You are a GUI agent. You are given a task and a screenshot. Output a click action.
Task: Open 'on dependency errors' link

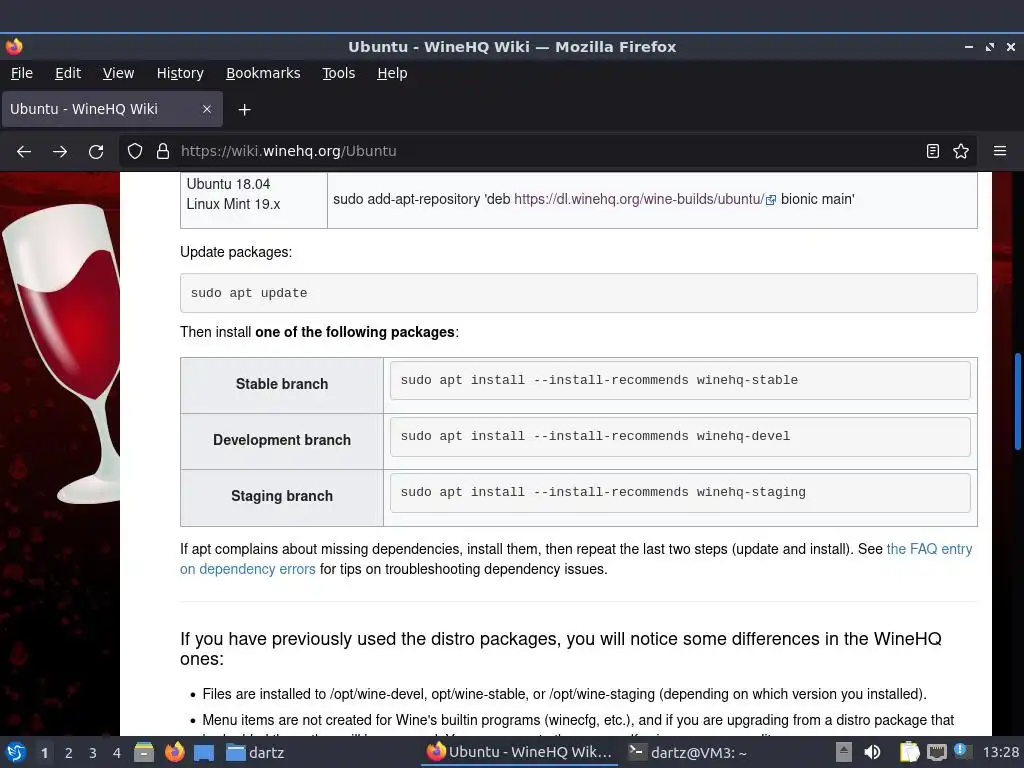[248, 569]
